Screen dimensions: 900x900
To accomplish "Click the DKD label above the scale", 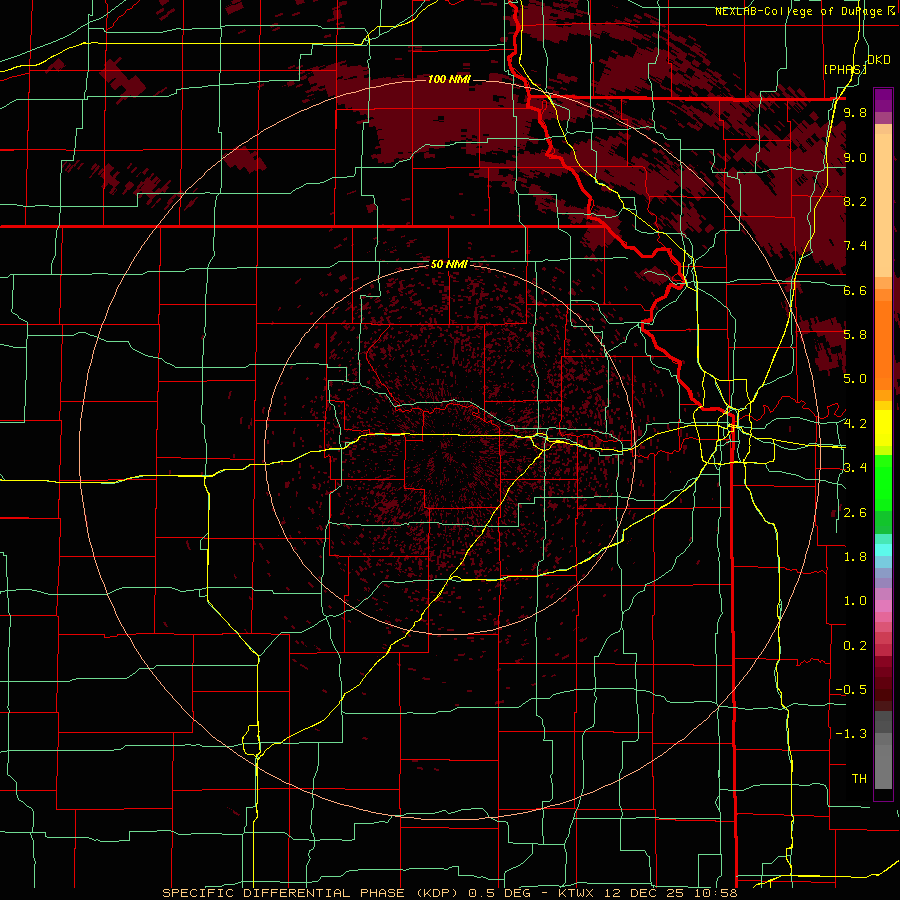I will [x=879, y=60].
